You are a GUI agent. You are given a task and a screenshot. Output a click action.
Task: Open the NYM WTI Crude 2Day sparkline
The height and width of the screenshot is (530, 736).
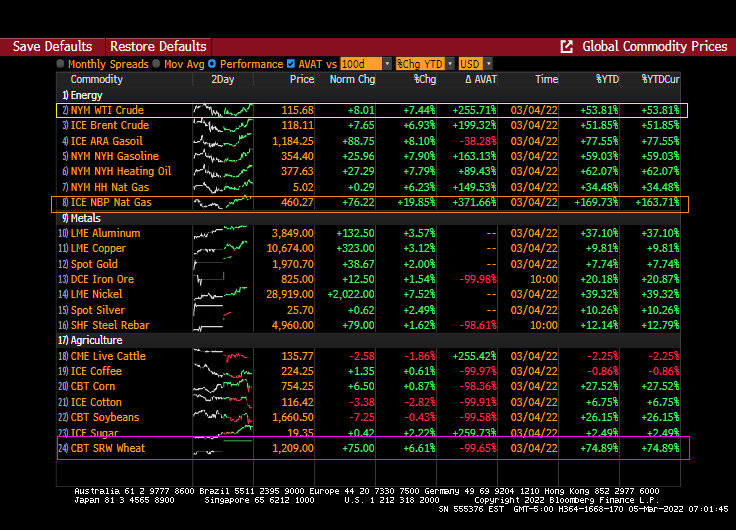tap(223, 110)
